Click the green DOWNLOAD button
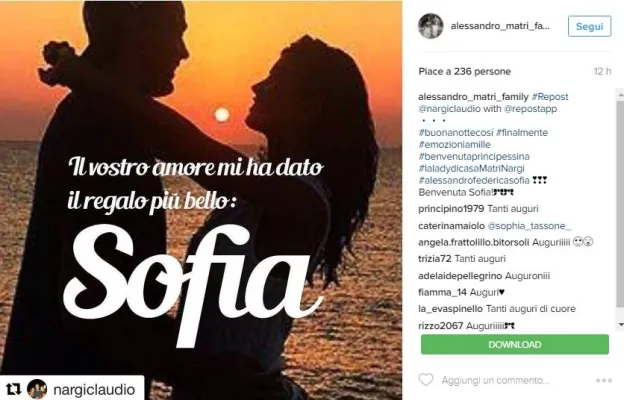Image resolution: width=624 pixels, height=400 pixels. [515, 344]
